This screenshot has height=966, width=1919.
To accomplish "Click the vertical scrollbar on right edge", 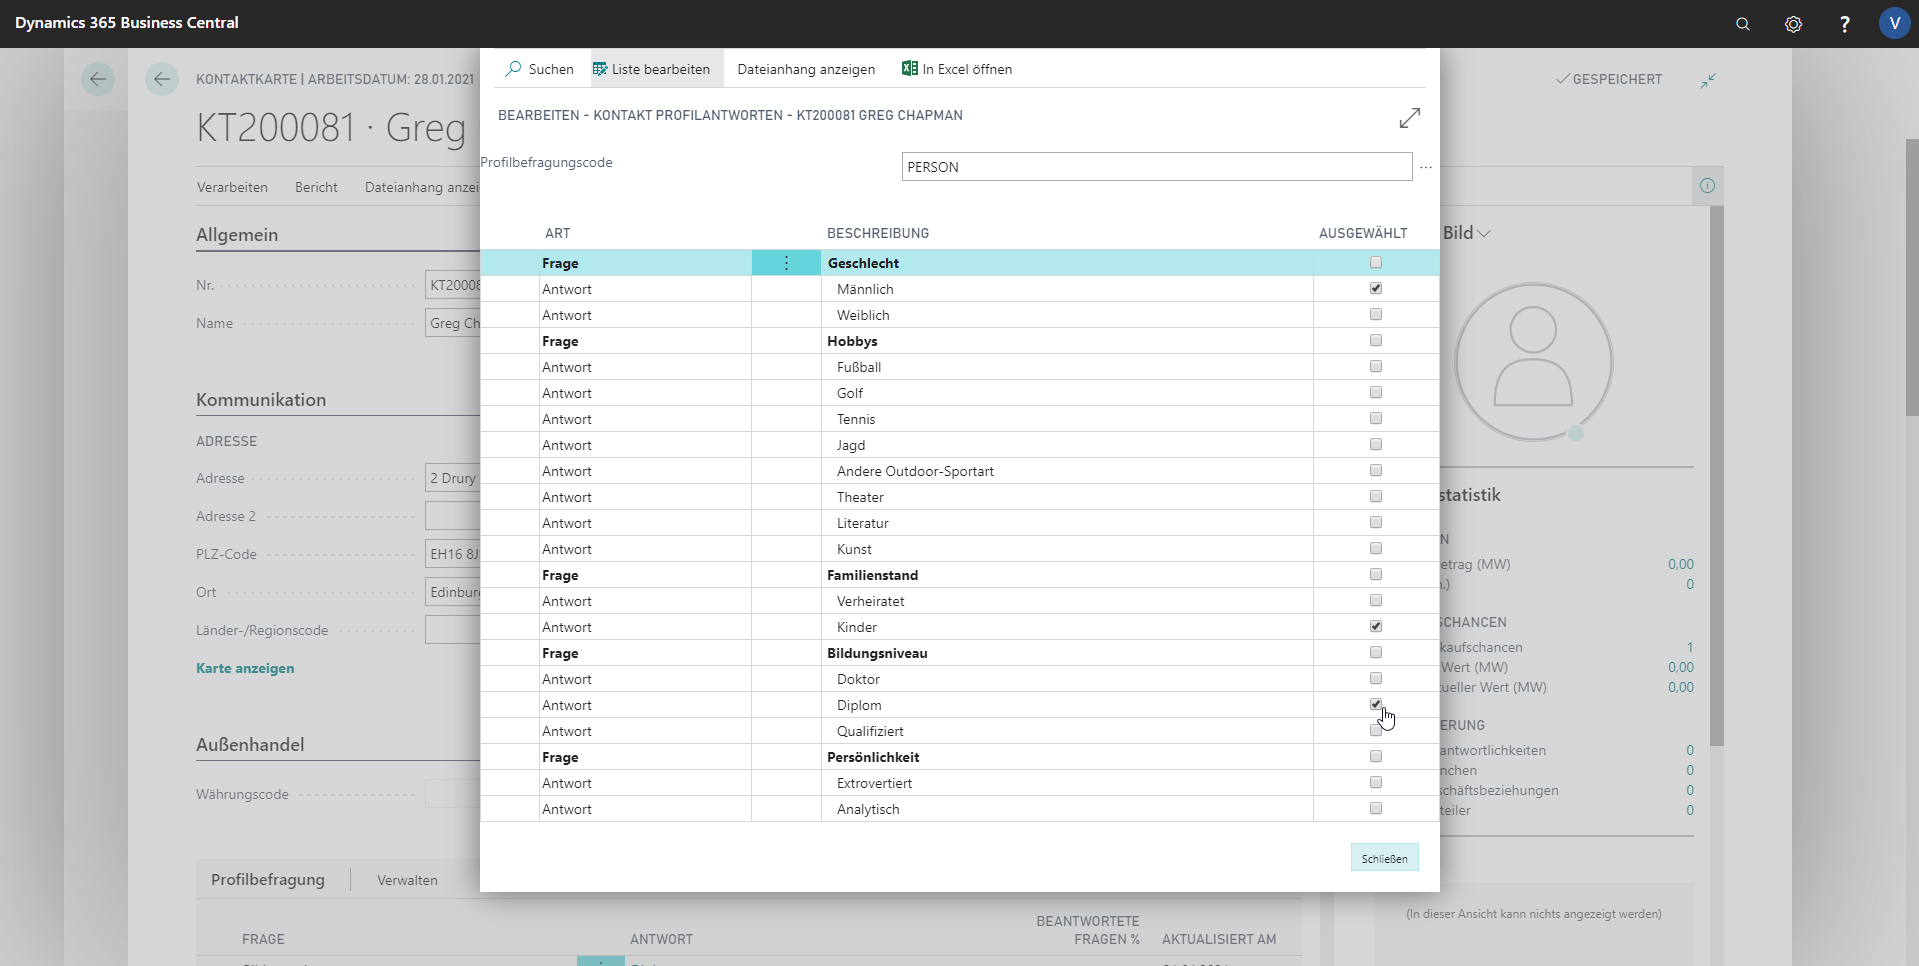I will tap(1911, 280).
